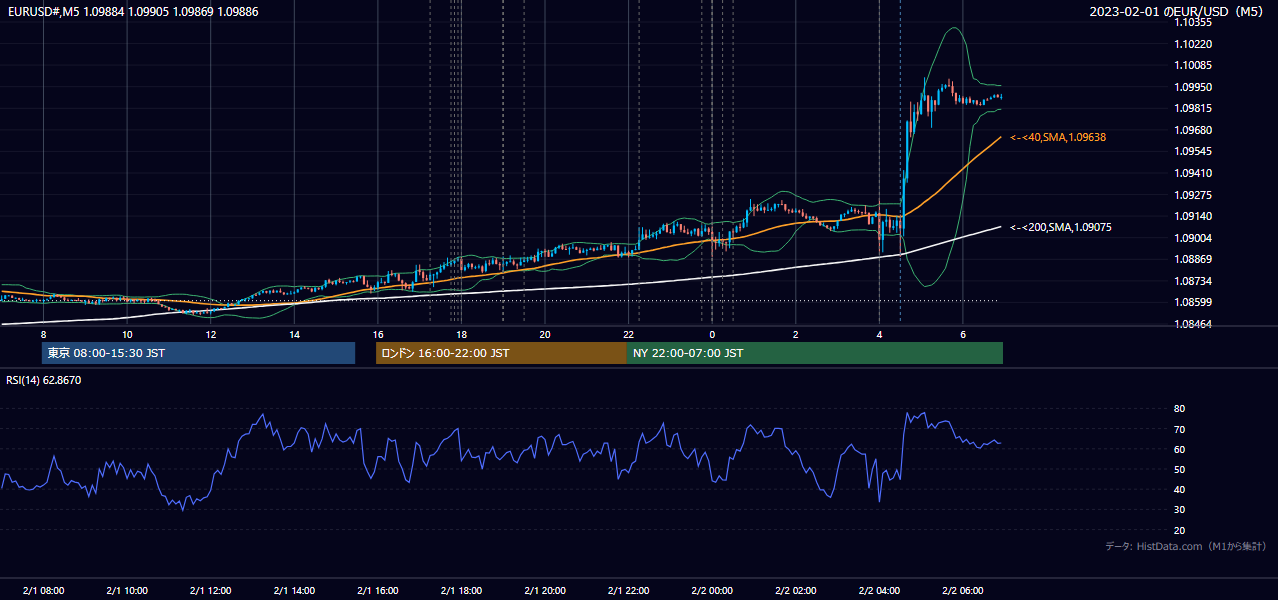Click RSI scale value 70
The width and height of the screenshot is (1278, 600).
tap(1179, 429)
